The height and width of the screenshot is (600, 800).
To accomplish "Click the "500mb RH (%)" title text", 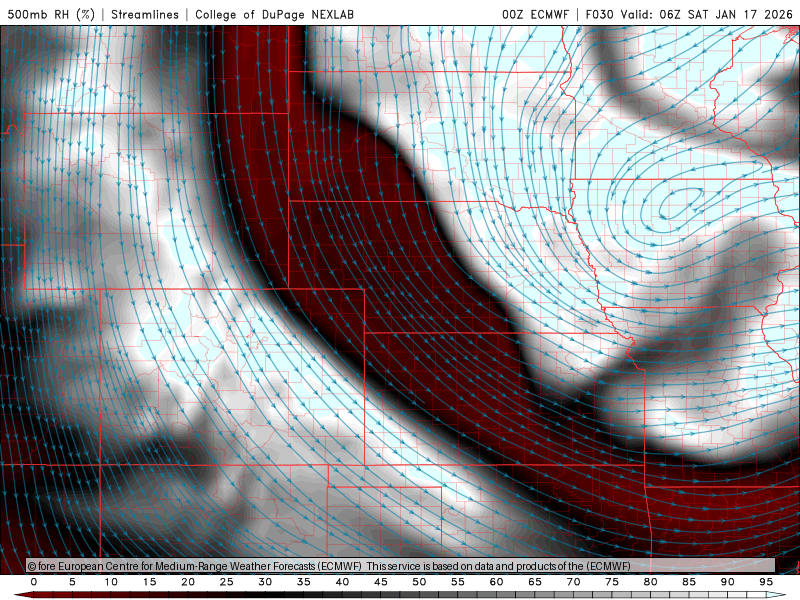I will (51, 14).
